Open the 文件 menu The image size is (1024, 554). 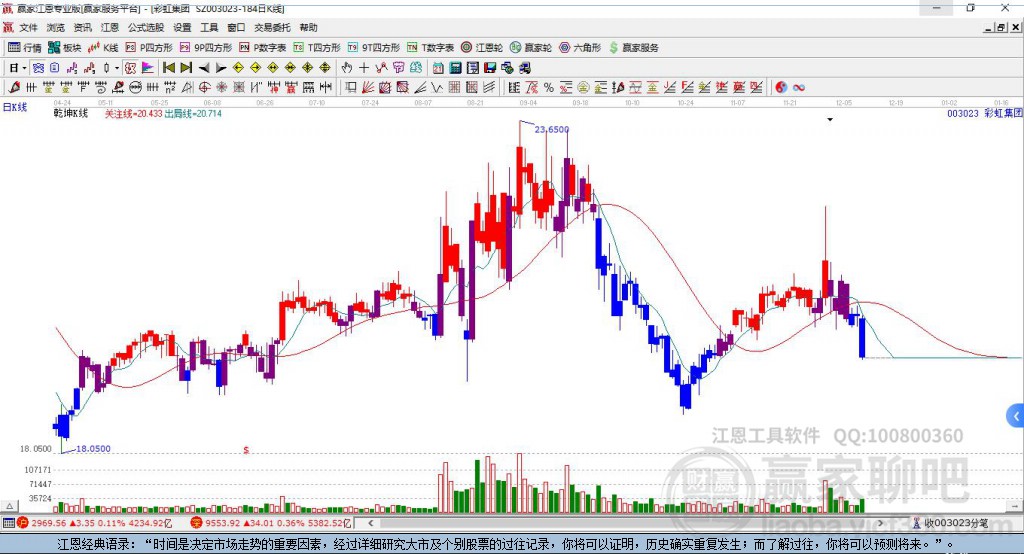[29, 27]
